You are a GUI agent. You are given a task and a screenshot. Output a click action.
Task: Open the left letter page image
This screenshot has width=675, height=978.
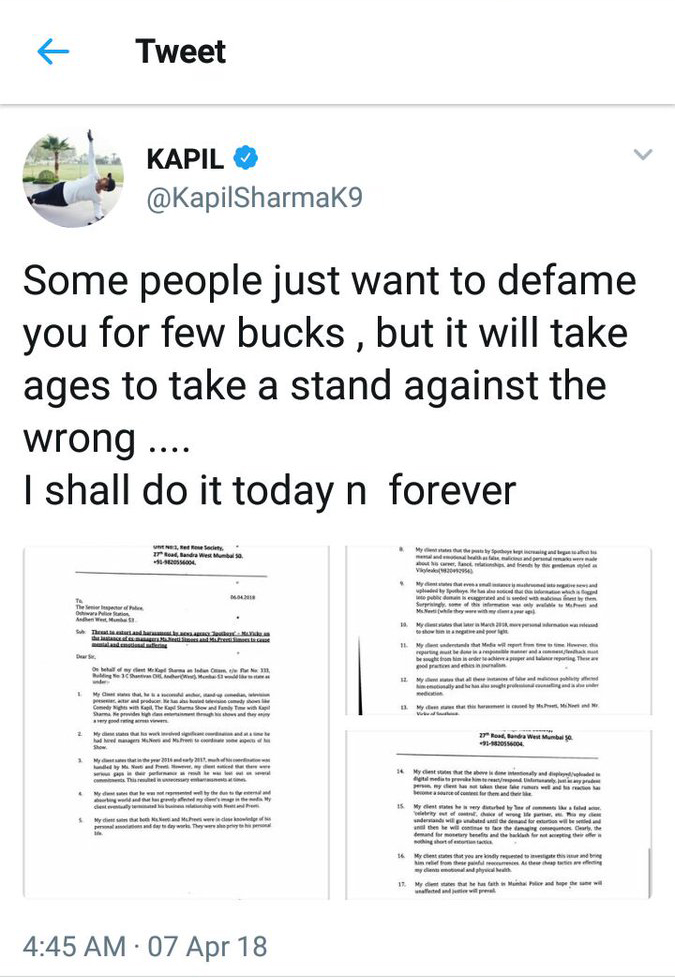click(176, 722)
